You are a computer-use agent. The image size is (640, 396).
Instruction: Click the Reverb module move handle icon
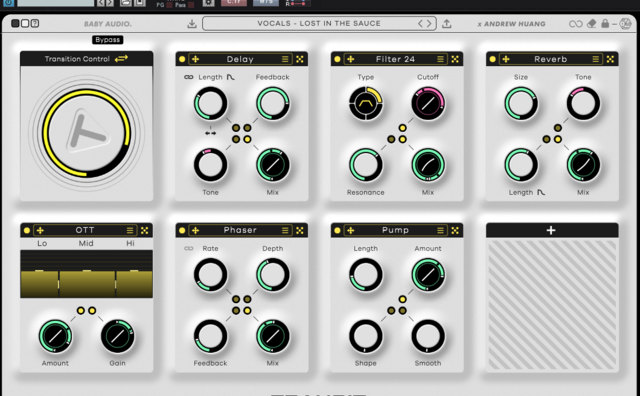(506, 59)
